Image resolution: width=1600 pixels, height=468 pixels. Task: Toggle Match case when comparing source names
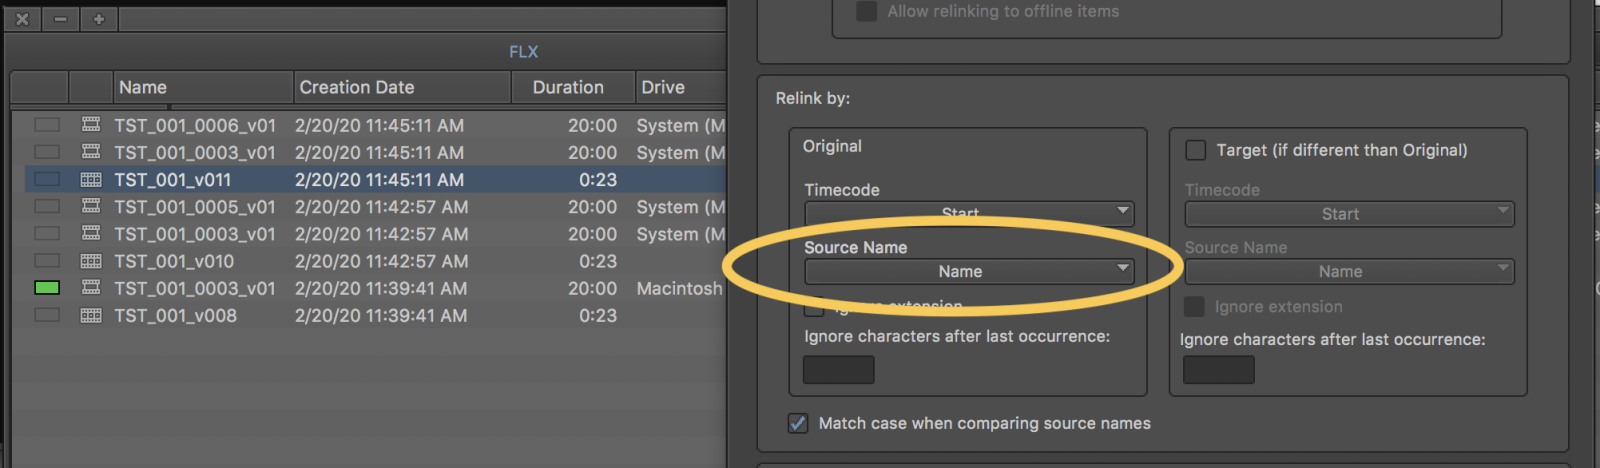click(x=798, y=423)
